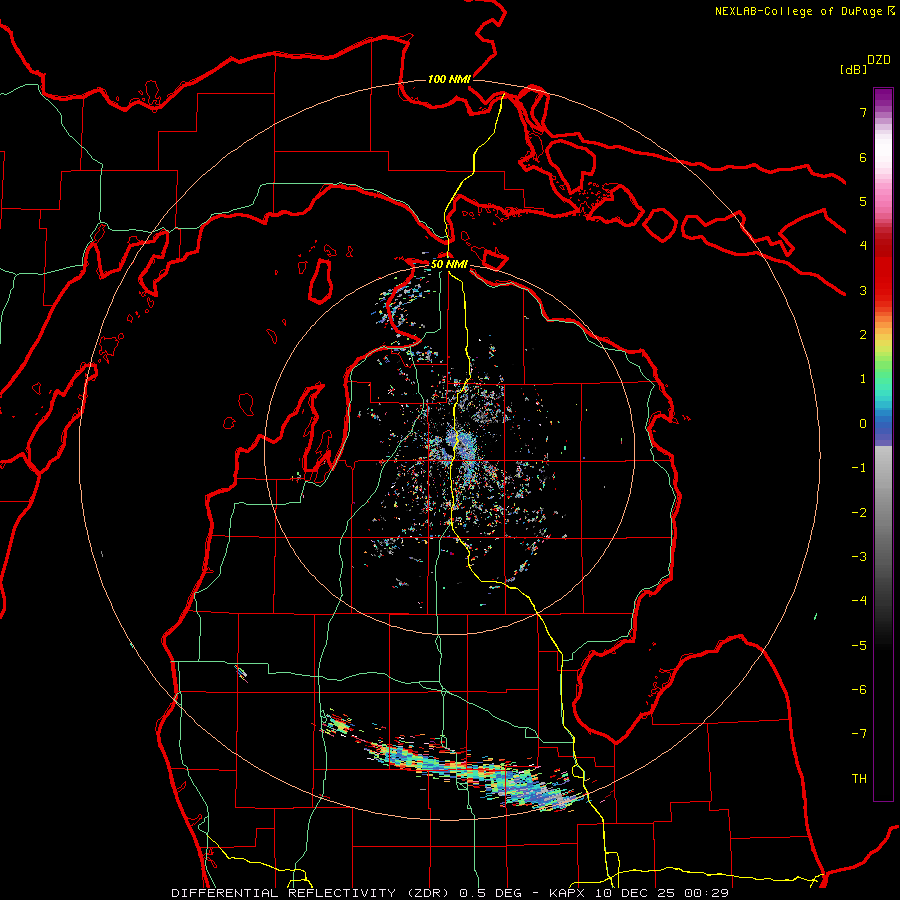Viewport: 900px width, 900px height.
Task: Click the 100 NMI range ring label
Action: click(x=449, y=79)
